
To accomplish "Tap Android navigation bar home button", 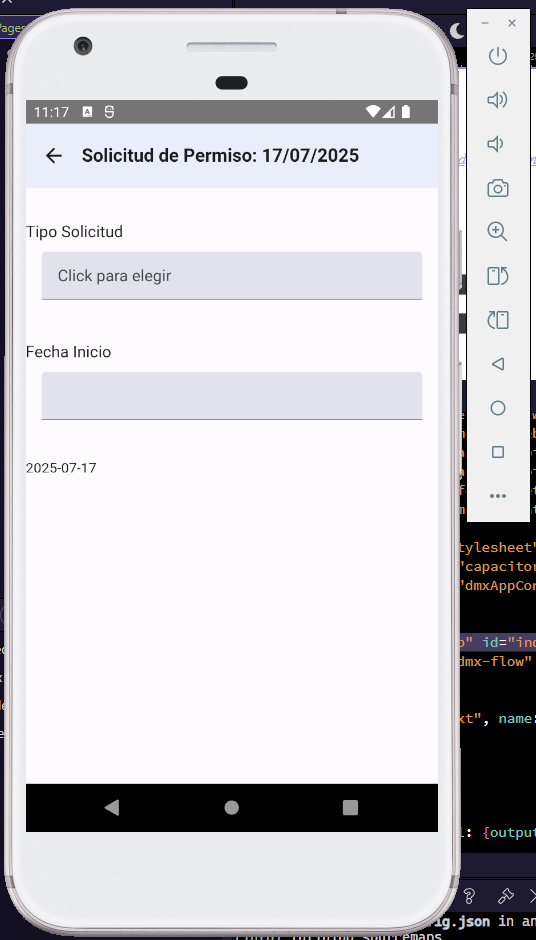I will coord(231,808).
